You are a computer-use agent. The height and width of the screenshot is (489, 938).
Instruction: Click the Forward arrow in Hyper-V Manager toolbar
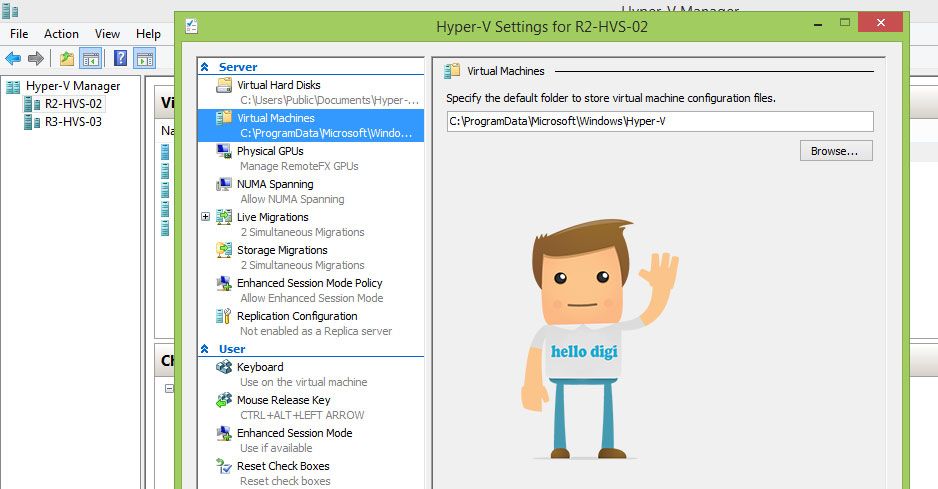[36, 58]
